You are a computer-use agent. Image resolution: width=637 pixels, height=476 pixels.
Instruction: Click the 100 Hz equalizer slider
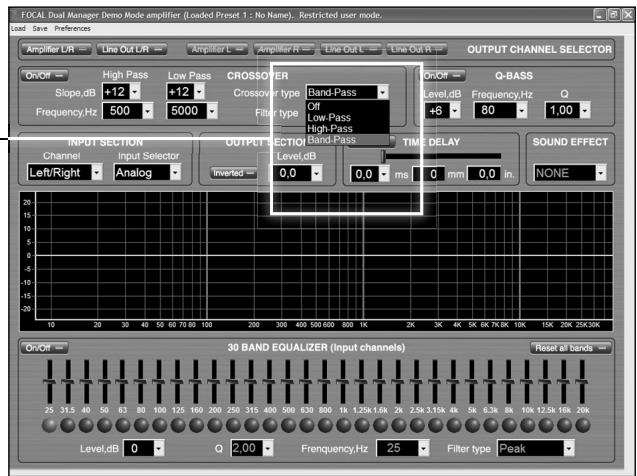coord(159,382)
